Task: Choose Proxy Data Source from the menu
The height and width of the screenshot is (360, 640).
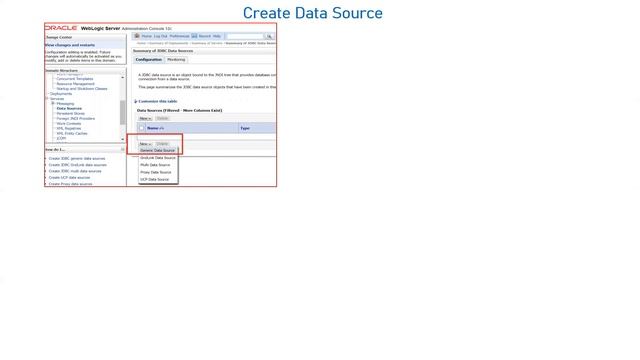Action: (x=156, y=172)
